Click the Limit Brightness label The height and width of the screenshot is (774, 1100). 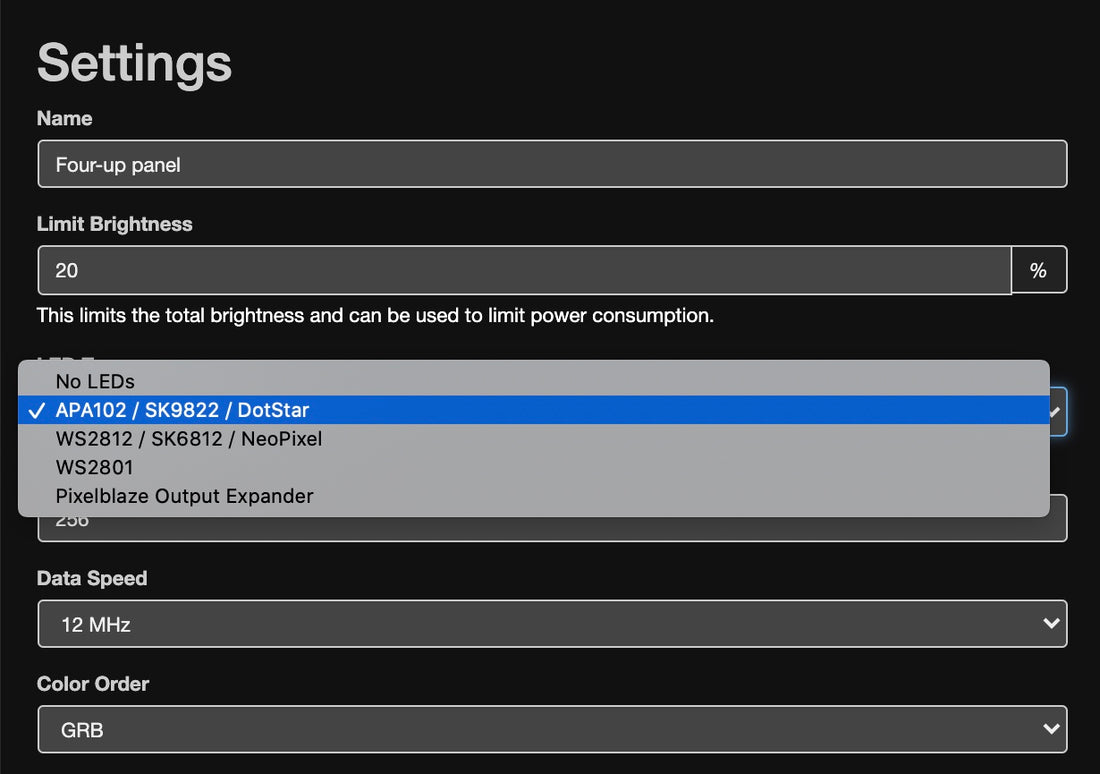(114, 224)
